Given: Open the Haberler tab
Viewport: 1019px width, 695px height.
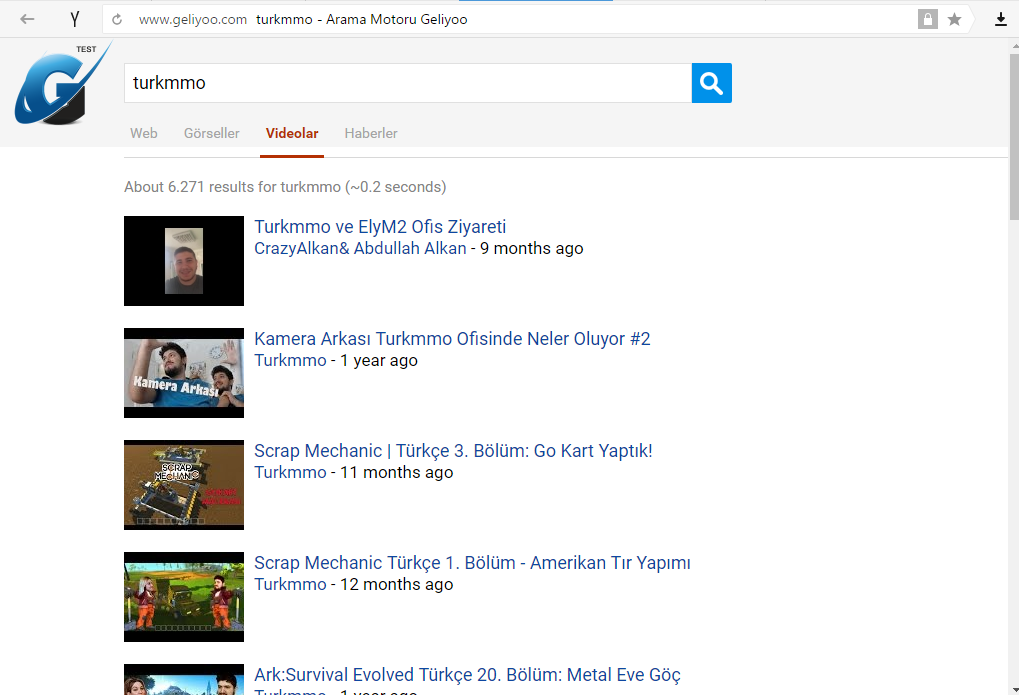Looking at the screenshot, I should coord(371,133).
